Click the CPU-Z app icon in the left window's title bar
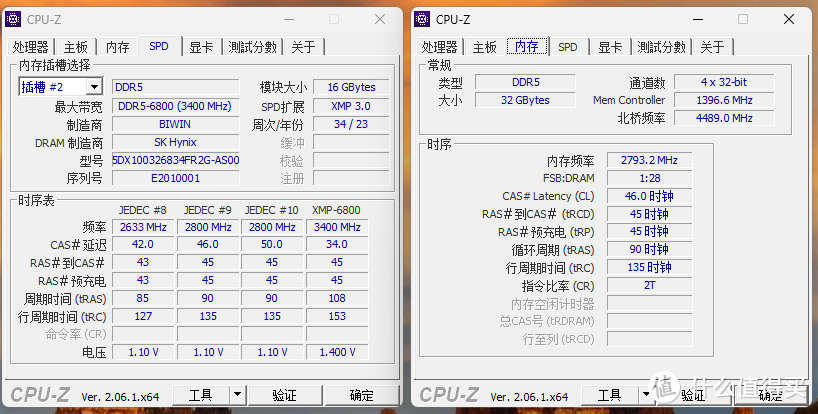Image resolution: width=818 pixels, height=414 pixels. (13, 19)
